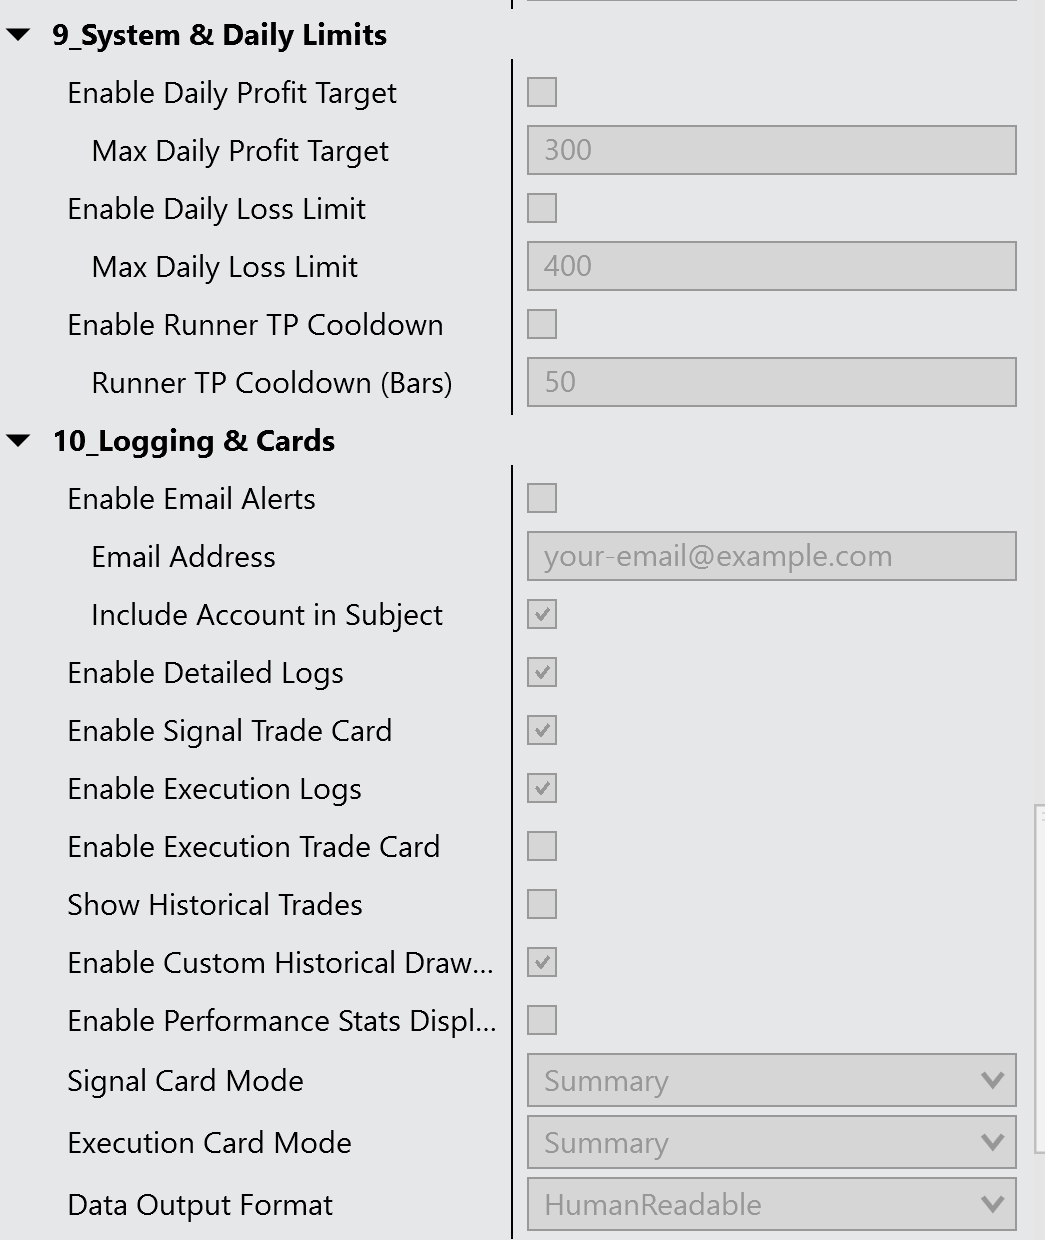Uncheck Include Account in Subject

pos(542,615)
